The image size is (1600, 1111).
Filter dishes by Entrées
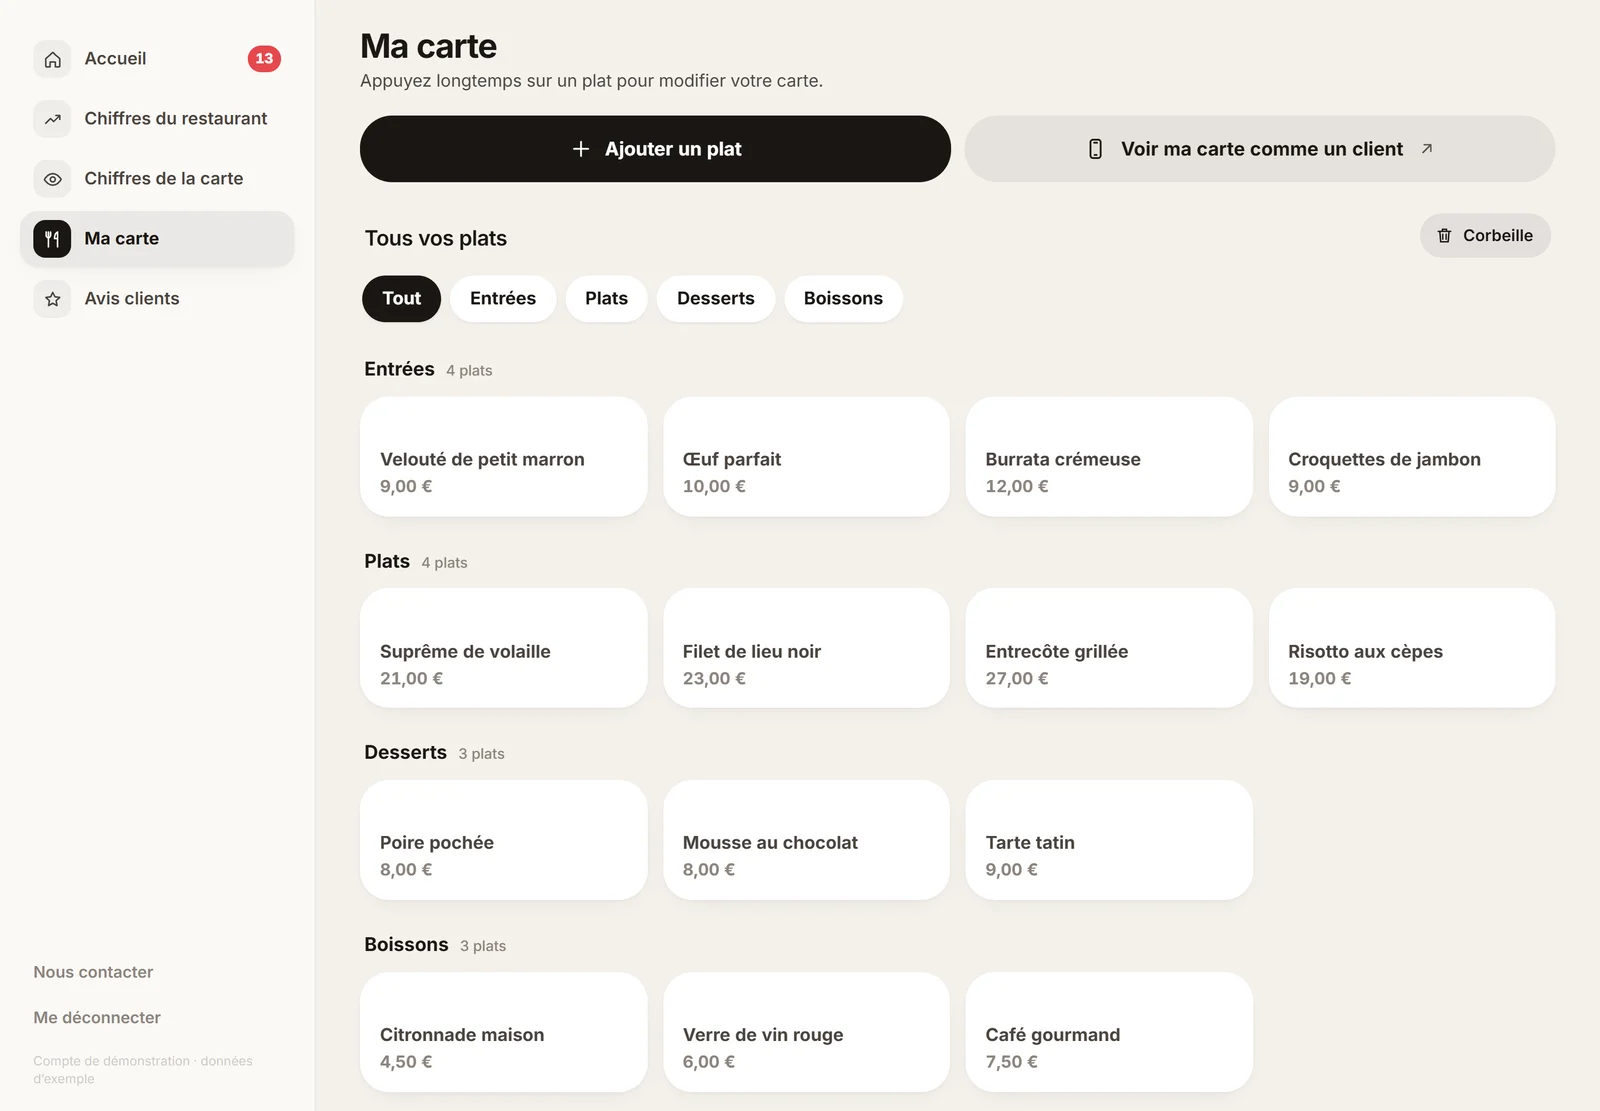(503, 299)
